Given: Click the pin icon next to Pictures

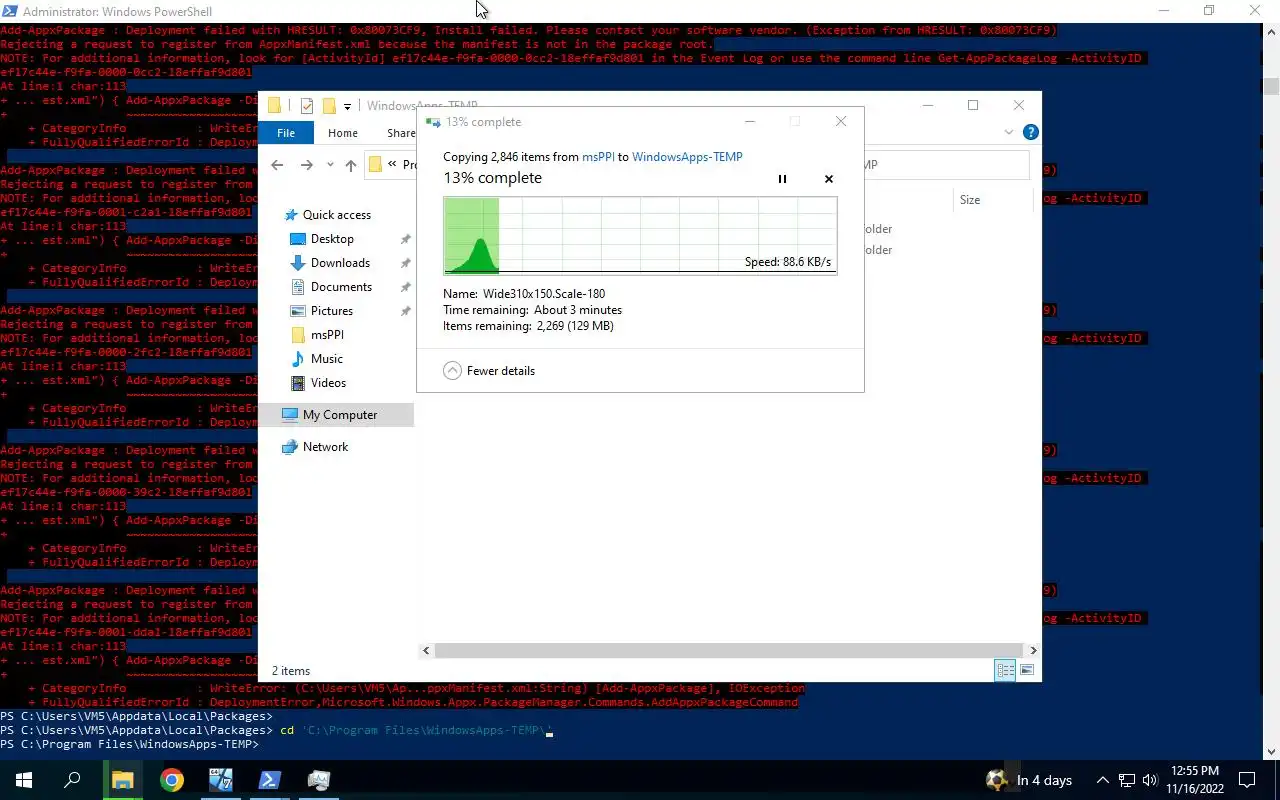Looking at the screenshot, I should [x=405, y=311].
